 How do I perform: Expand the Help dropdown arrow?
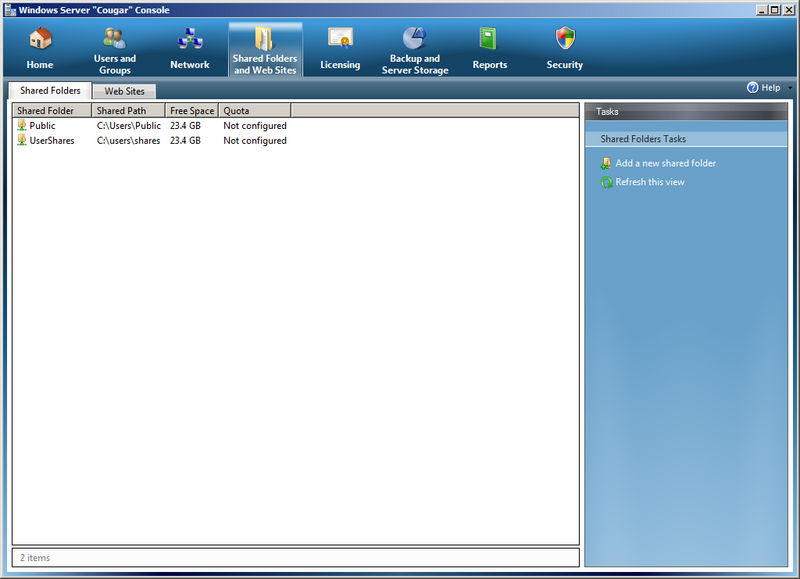[790, 88]
